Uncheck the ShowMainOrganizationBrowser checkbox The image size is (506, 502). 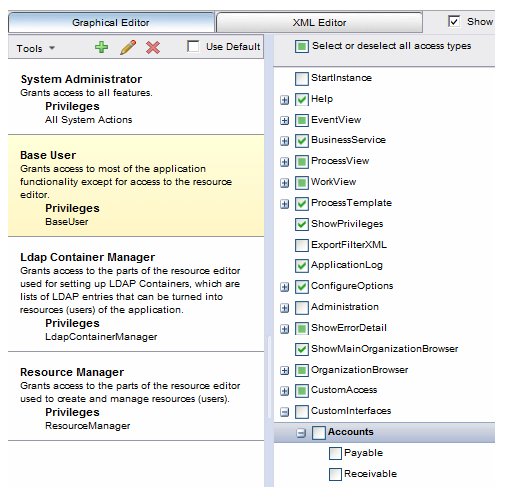pyautogui.click(x=302, y=349)
